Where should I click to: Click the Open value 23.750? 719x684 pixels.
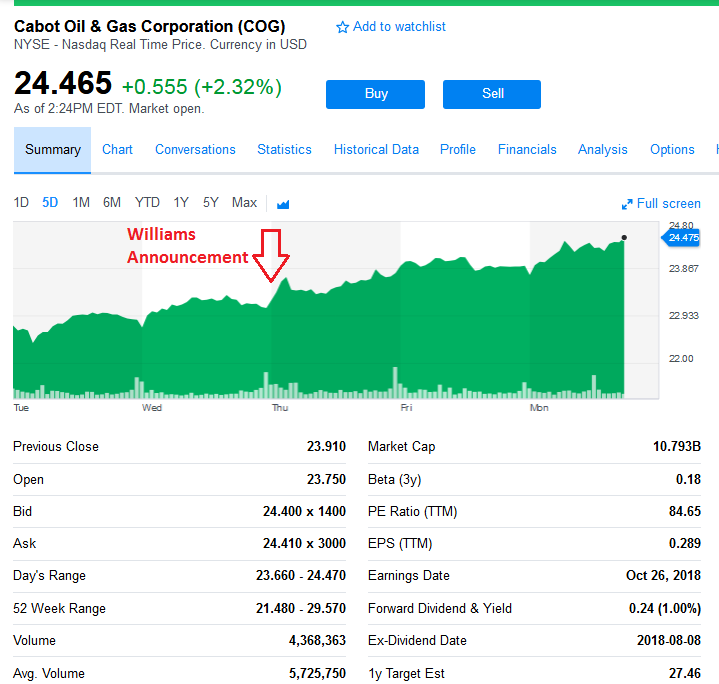326,479
